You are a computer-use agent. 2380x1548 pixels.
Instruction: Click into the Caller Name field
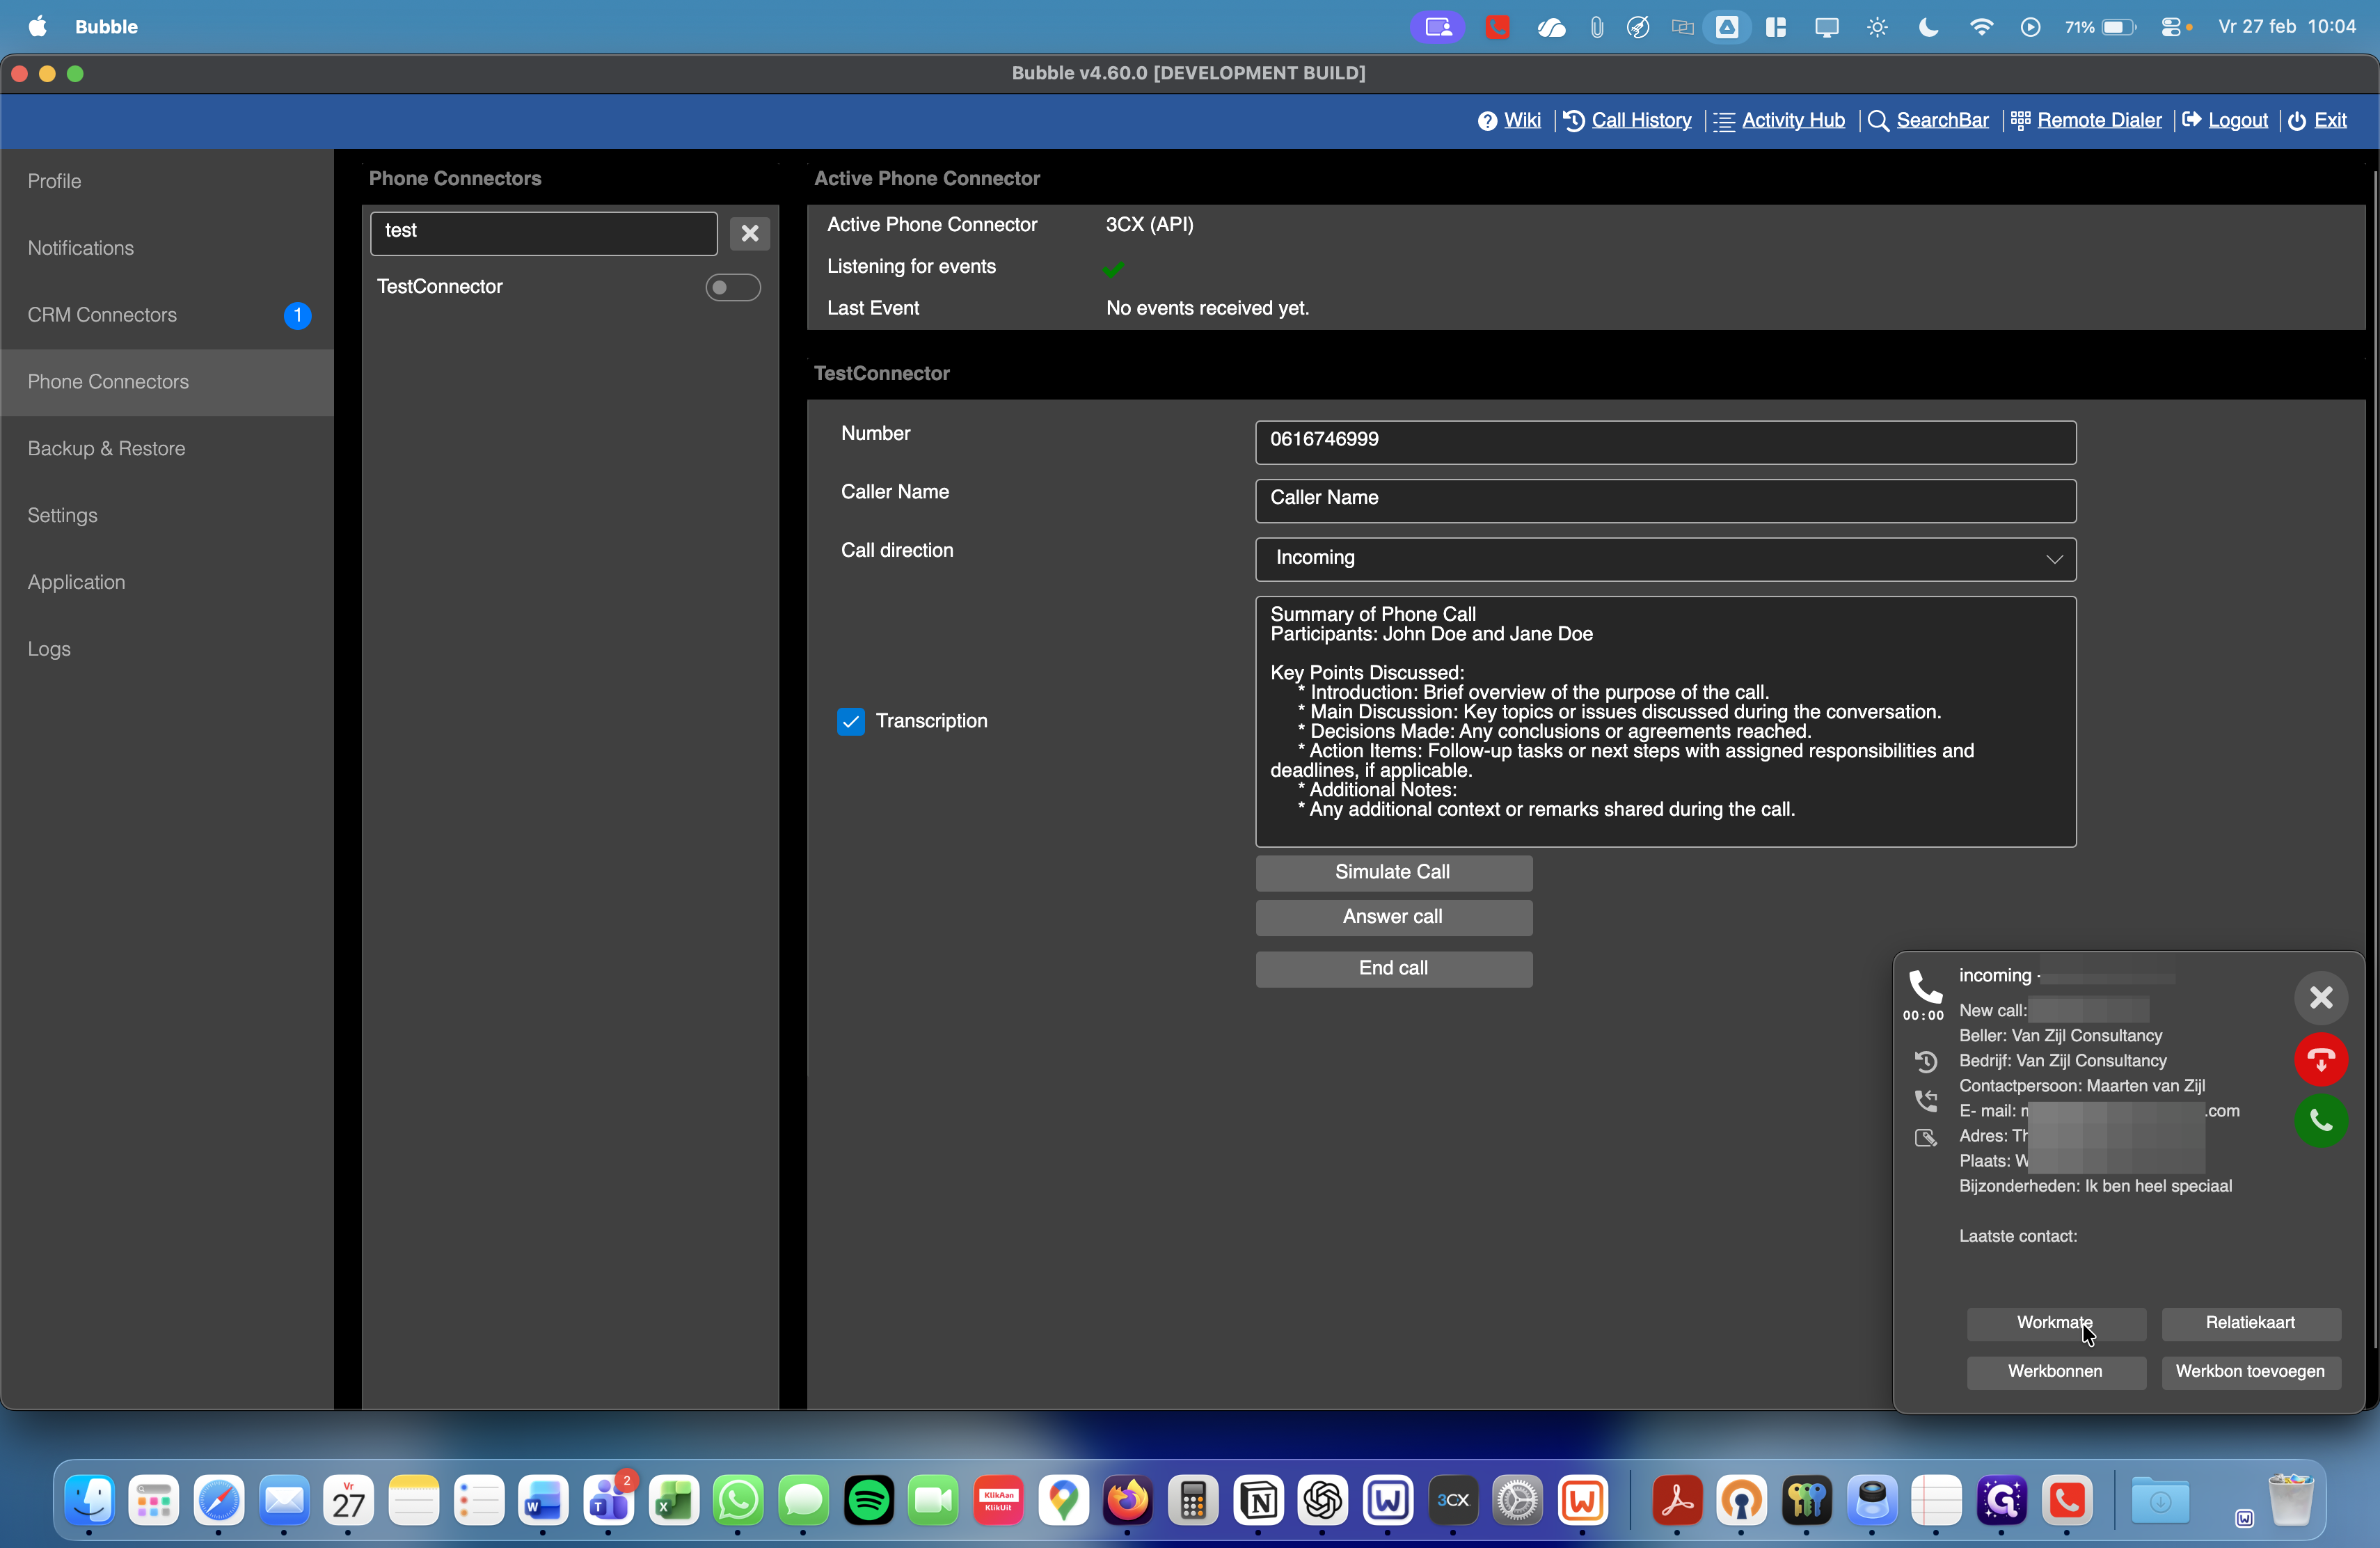click(x=1665, y=499)
